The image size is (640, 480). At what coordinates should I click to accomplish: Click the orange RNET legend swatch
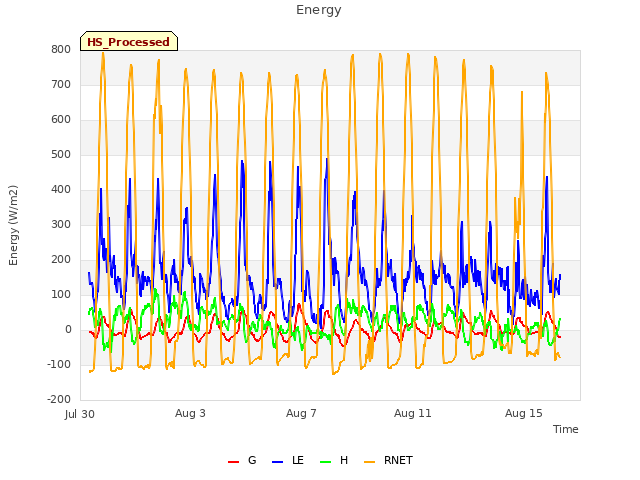369,462
